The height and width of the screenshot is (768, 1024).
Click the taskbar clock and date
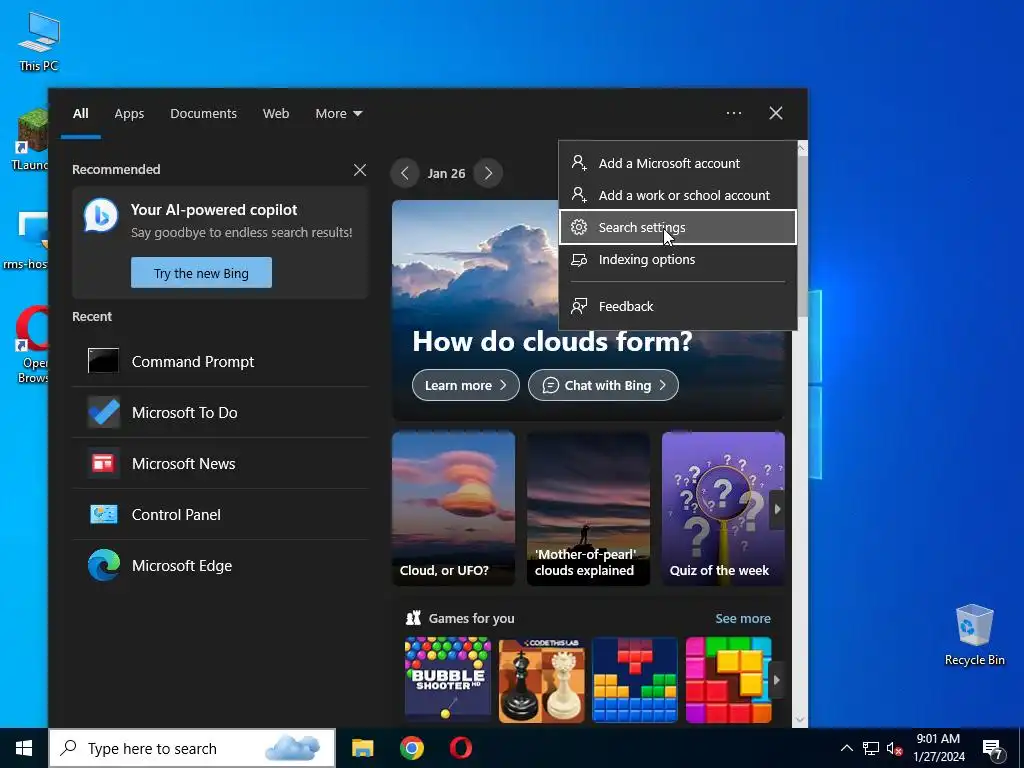click(938, 748)
